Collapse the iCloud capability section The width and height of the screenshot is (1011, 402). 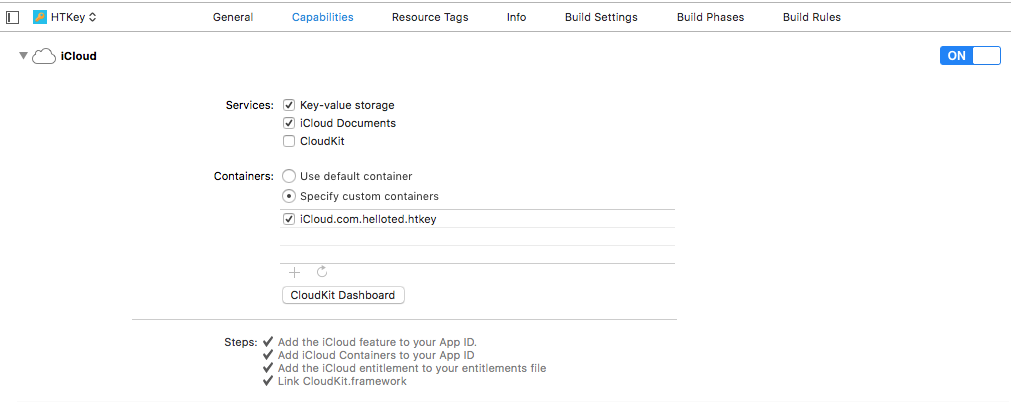pyautogui.click(x=23, y=56)
